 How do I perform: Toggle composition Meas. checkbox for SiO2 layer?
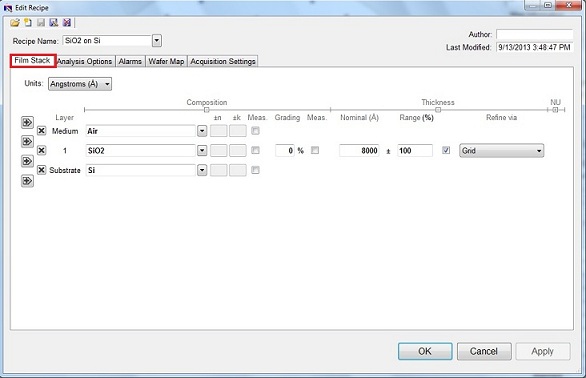[255, 150]
